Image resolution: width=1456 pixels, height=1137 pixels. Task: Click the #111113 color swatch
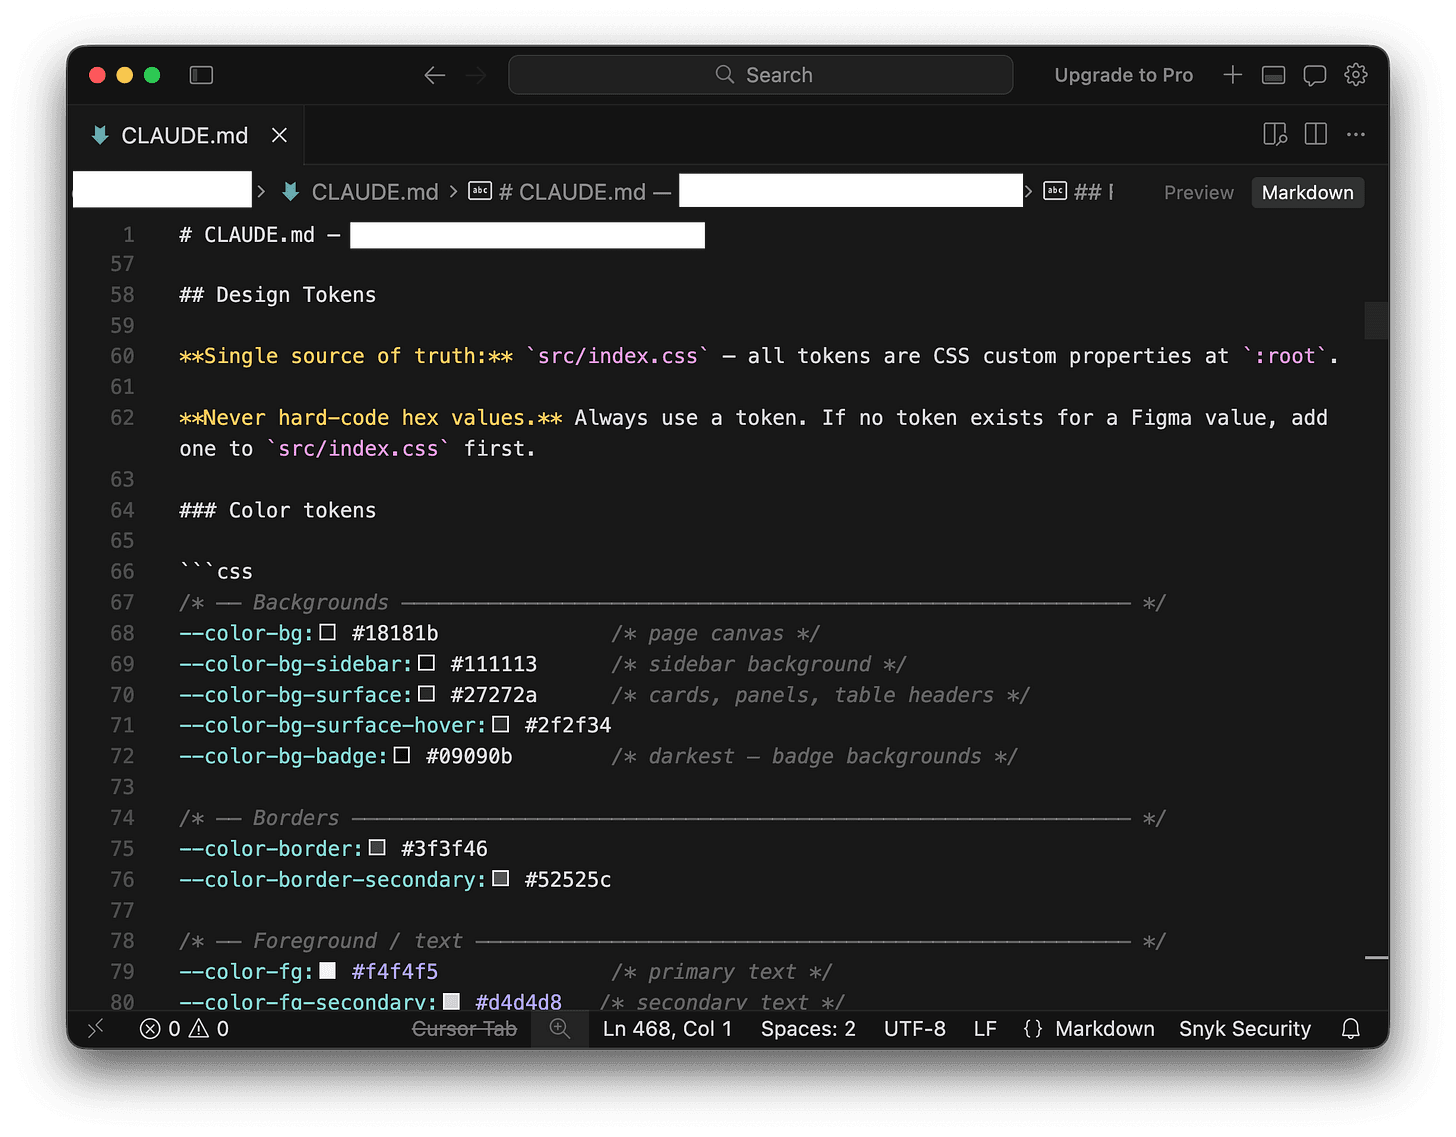(x=426, y=663)
